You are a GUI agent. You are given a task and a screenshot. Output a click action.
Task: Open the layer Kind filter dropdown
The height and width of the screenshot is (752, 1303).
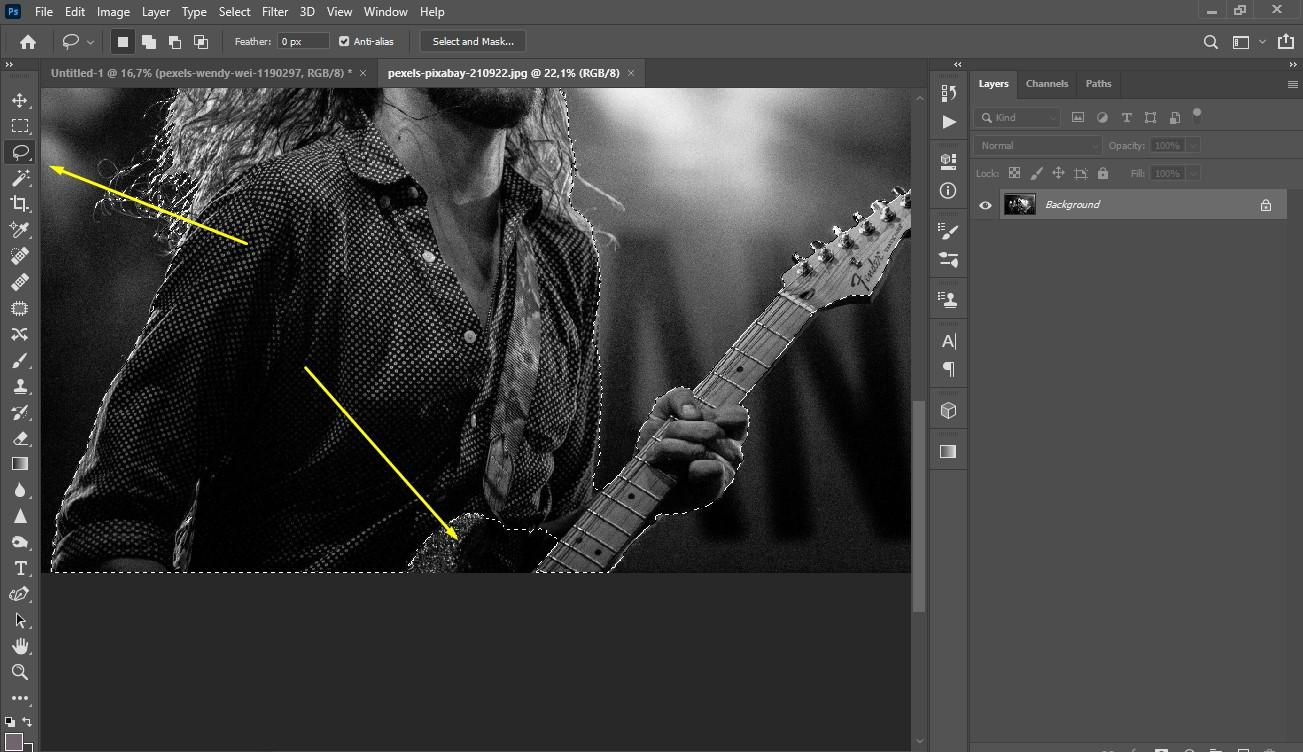point(1018,117)
